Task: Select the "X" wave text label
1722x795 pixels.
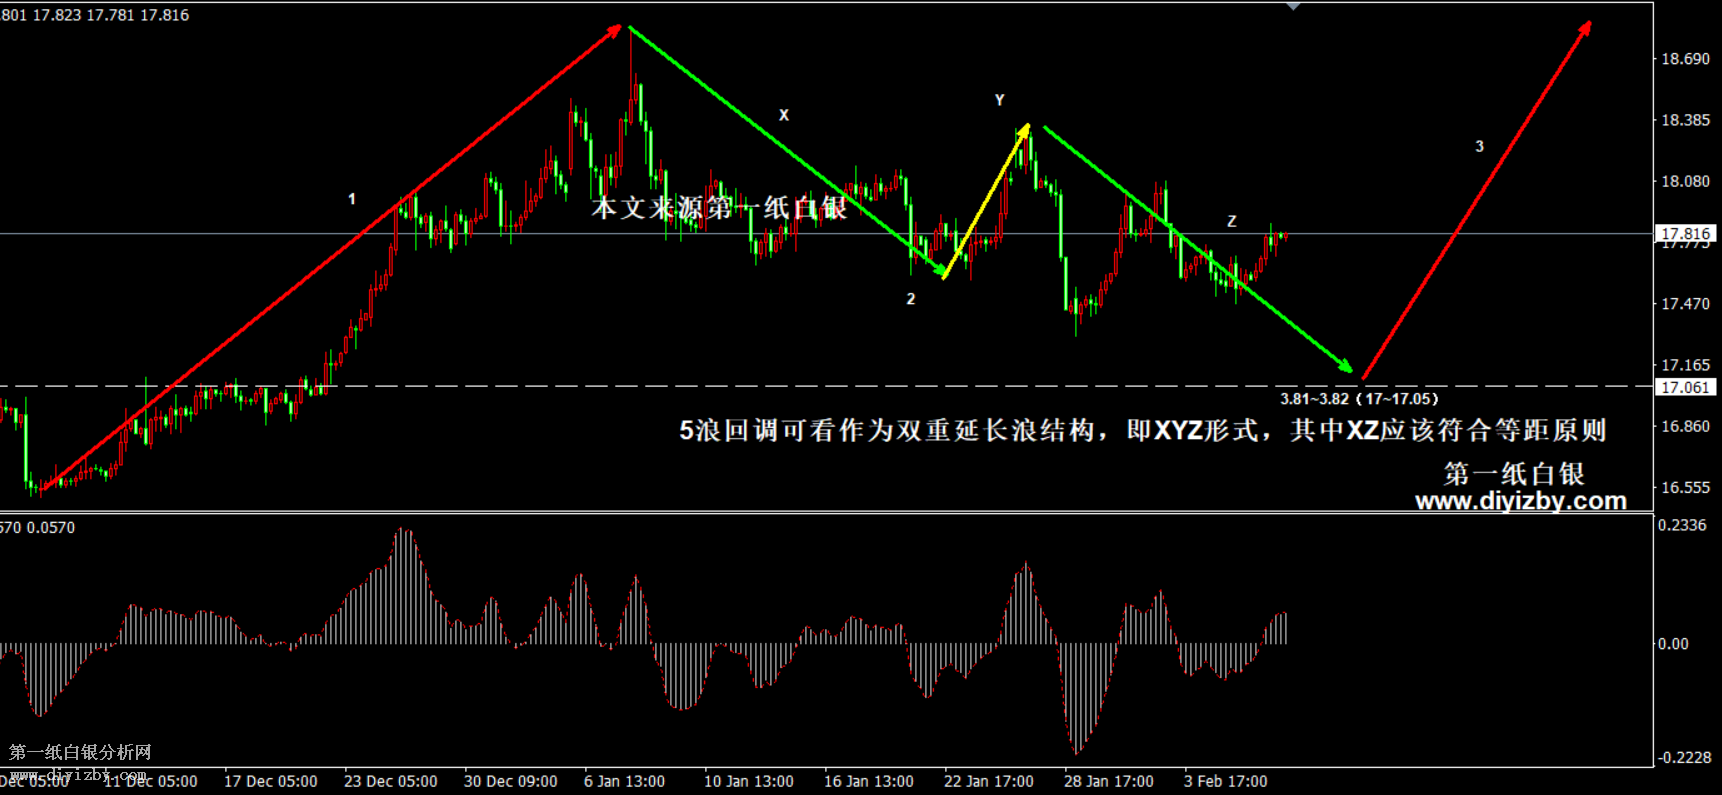Action: click(784, 116)
